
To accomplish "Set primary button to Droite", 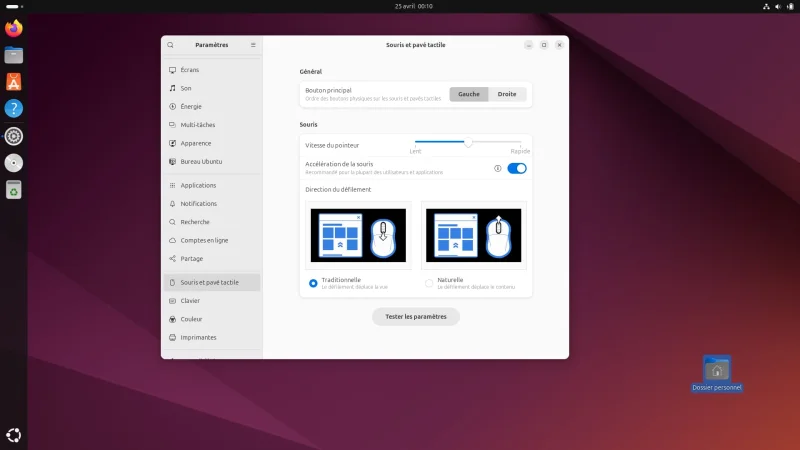I will click(507, 94).
